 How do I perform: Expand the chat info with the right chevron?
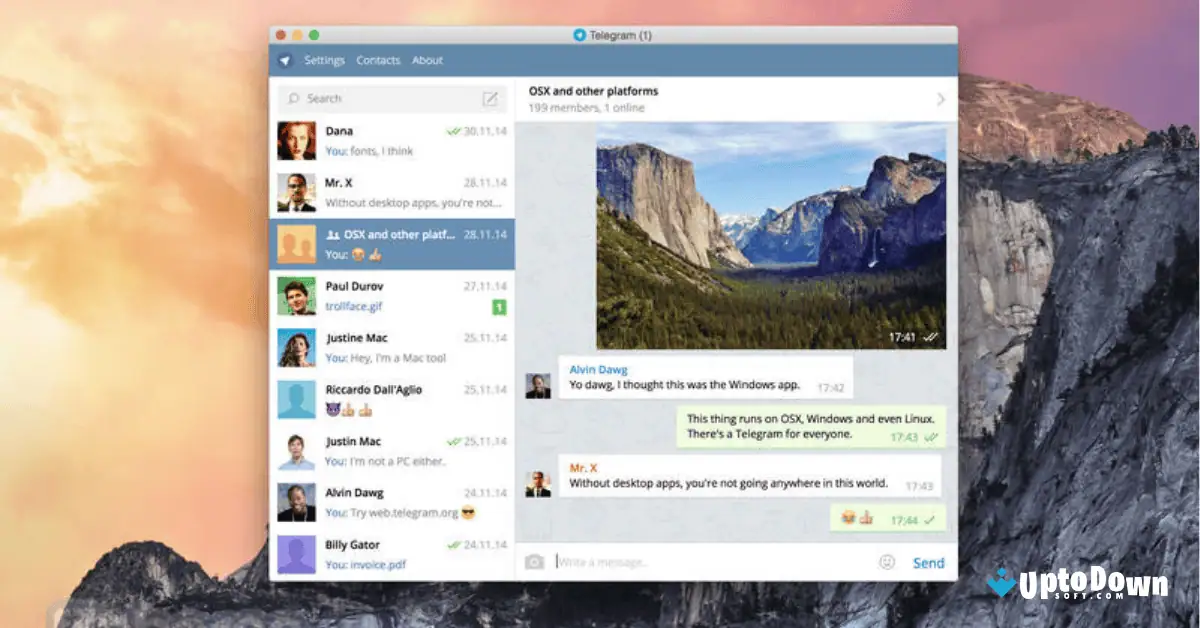[x=939, y=98]
